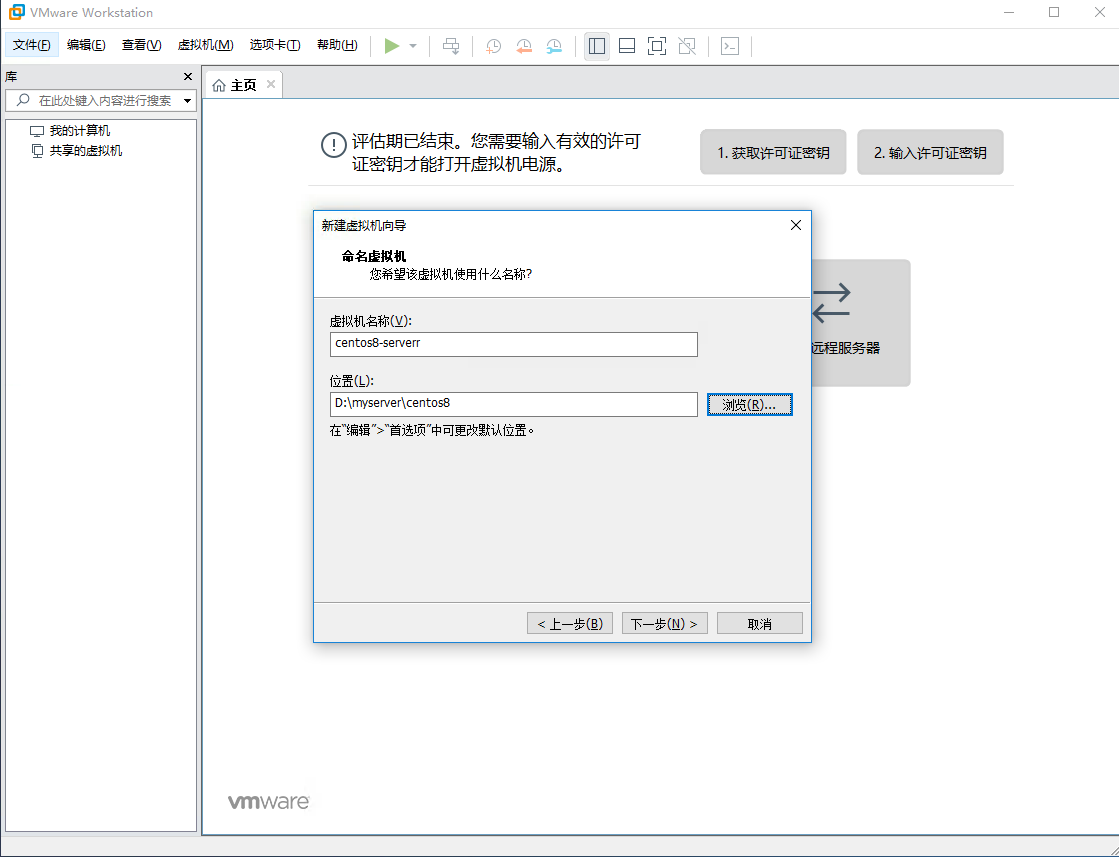1119x857 pixels.
Task: Click the remote server arrows icon
Action: [831, 303]
